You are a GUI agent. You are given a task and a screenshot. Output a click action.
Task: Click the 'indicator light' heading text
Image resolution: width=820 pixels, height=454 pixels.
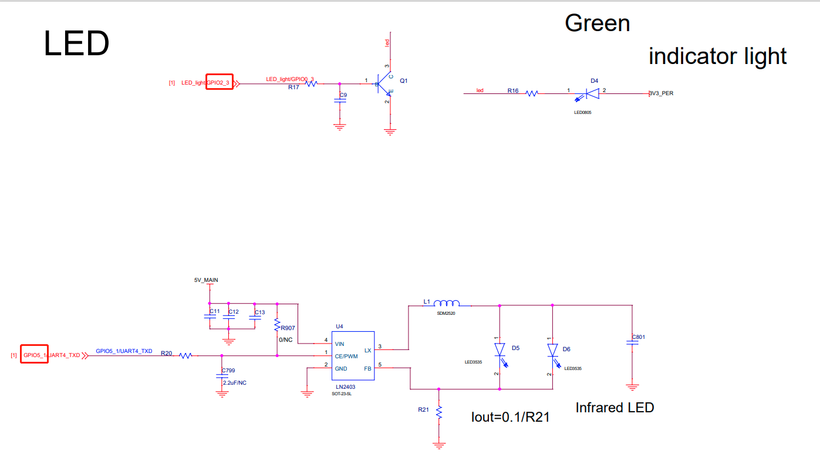[x=718, y=56]
